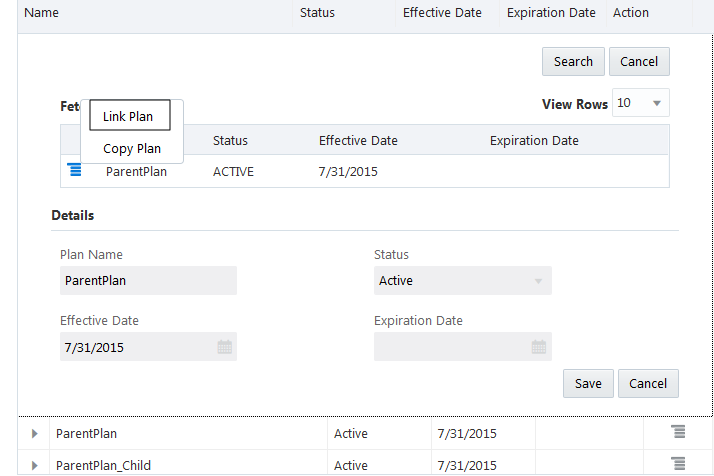Image resolution: width=714 pixels, height=476 pixels.
Task: Open the ParentPlan_Child row action menu
Action: tap(678, 464)
